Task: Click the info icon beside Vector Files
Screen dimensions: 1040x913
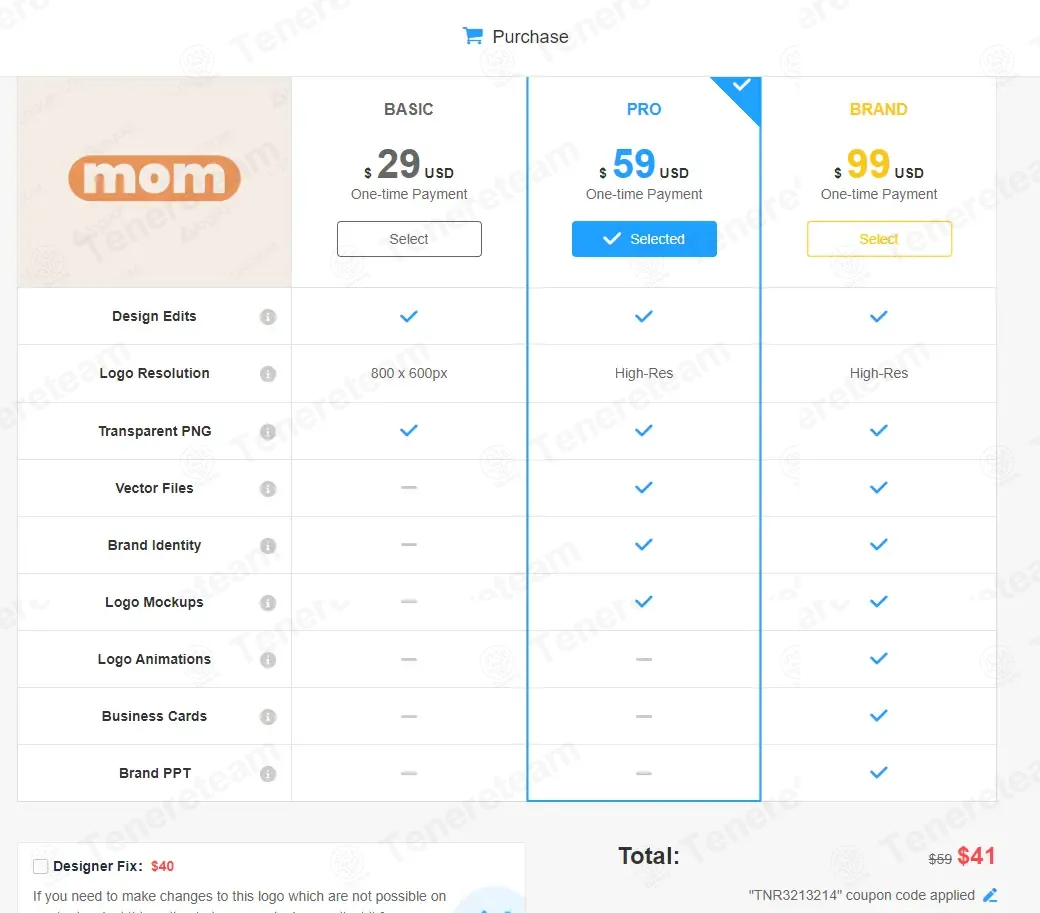Action: click(268, 489)
